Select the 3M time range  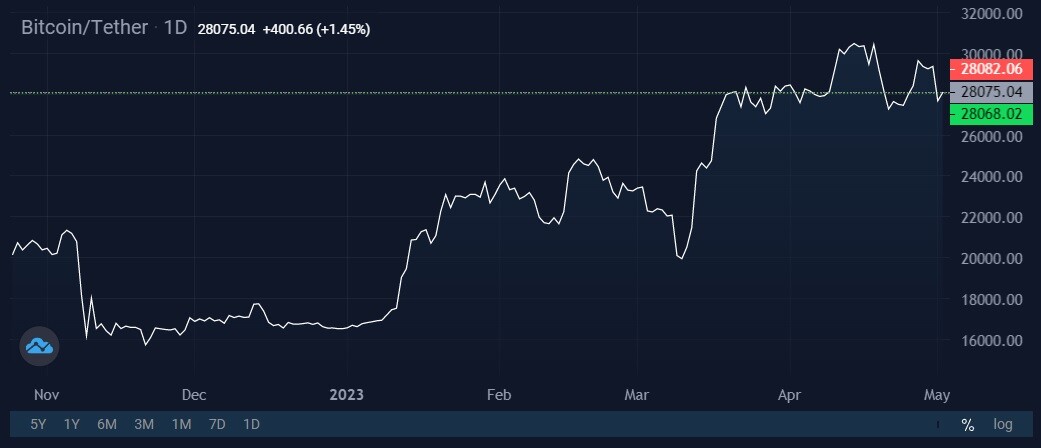coord(144,425)
